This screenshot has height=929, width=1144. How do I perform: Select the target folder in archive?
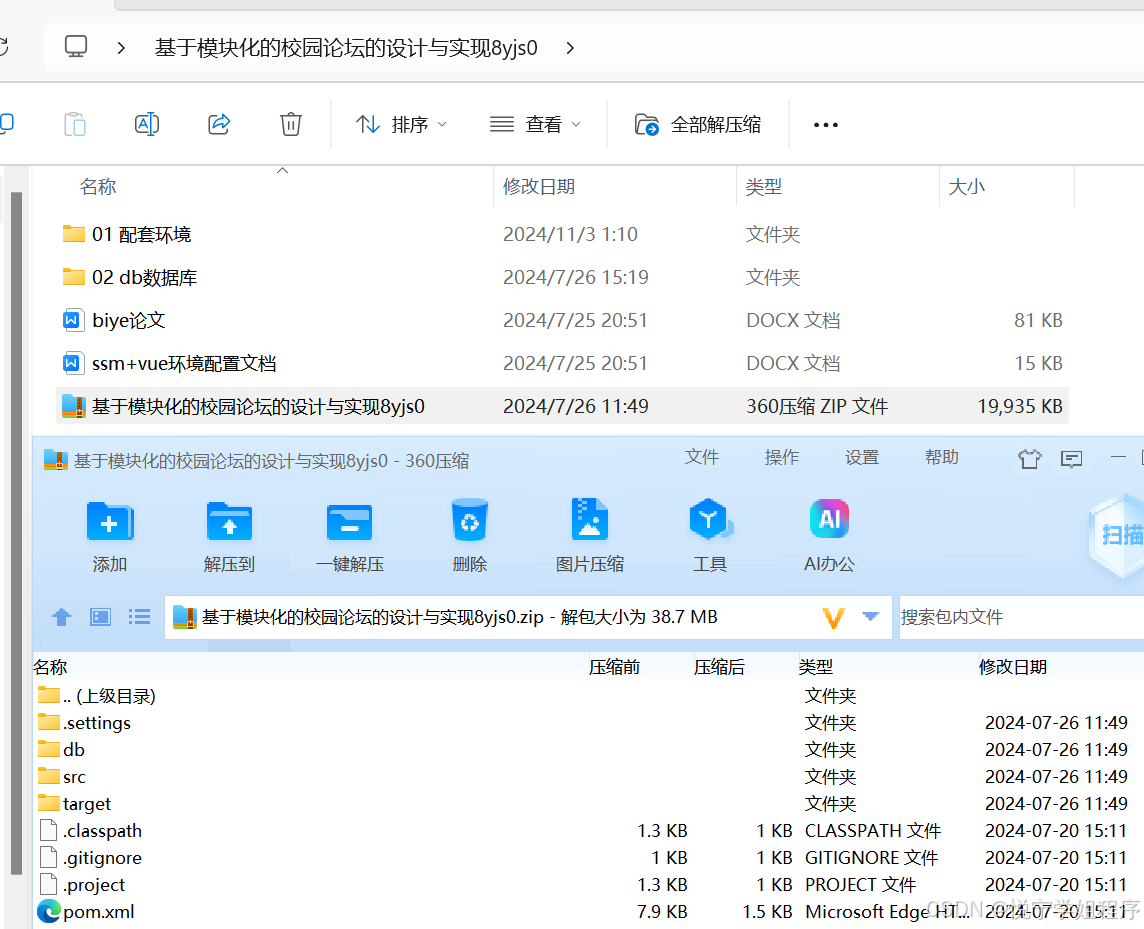tap(74, 803)
